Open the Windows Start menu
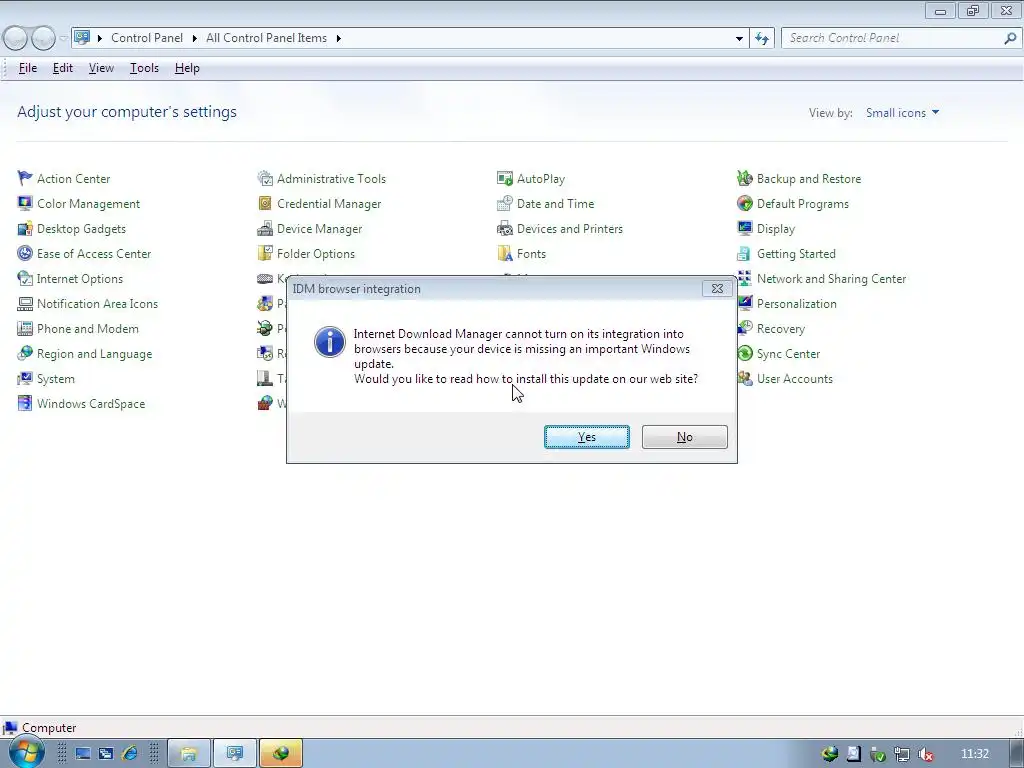The width and height of the screenshot is (1024, 768). tap(26, 753)
